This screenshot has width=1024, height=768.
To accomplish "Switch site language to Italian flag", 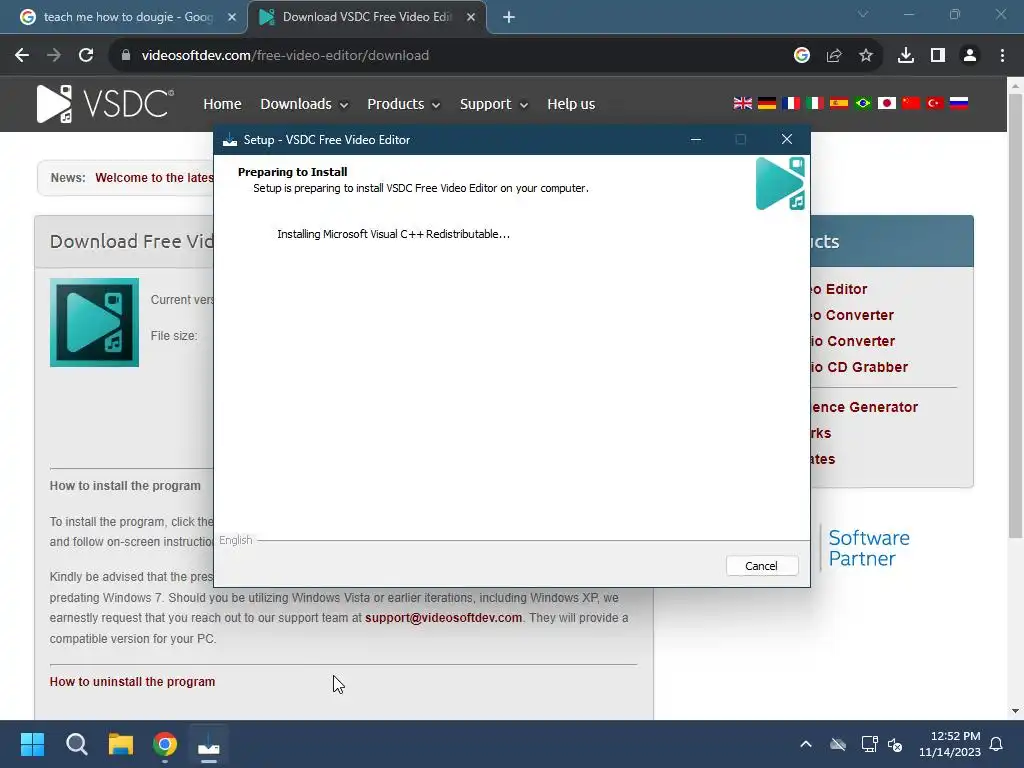I will tap(814, 103).
